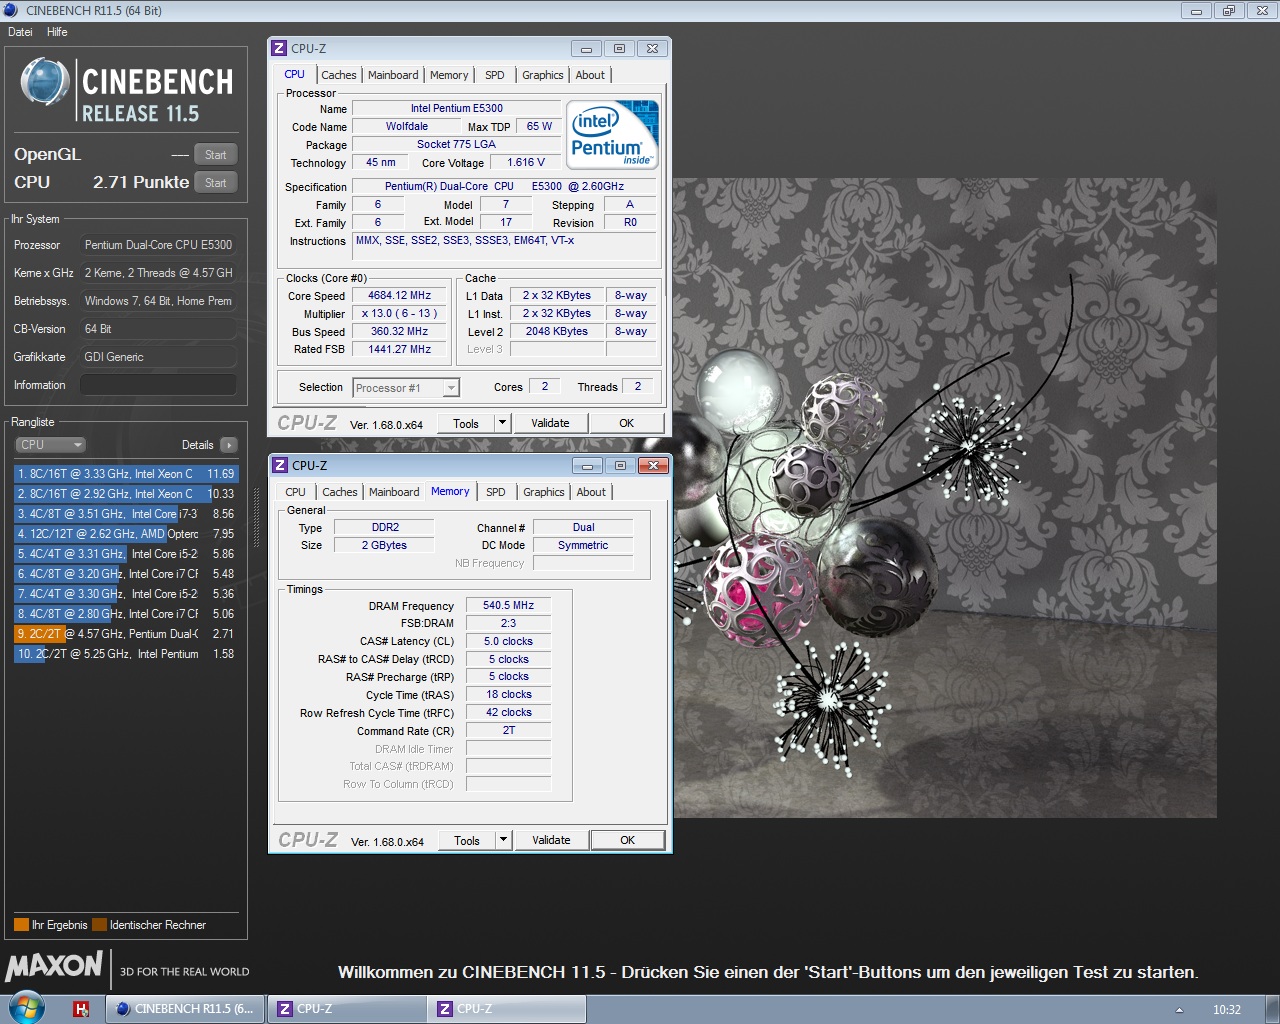Select ranking row 12C/12T @ 2.62 GHz AMD
Screen dimensions: 1280x1024
tap(126, 534)
